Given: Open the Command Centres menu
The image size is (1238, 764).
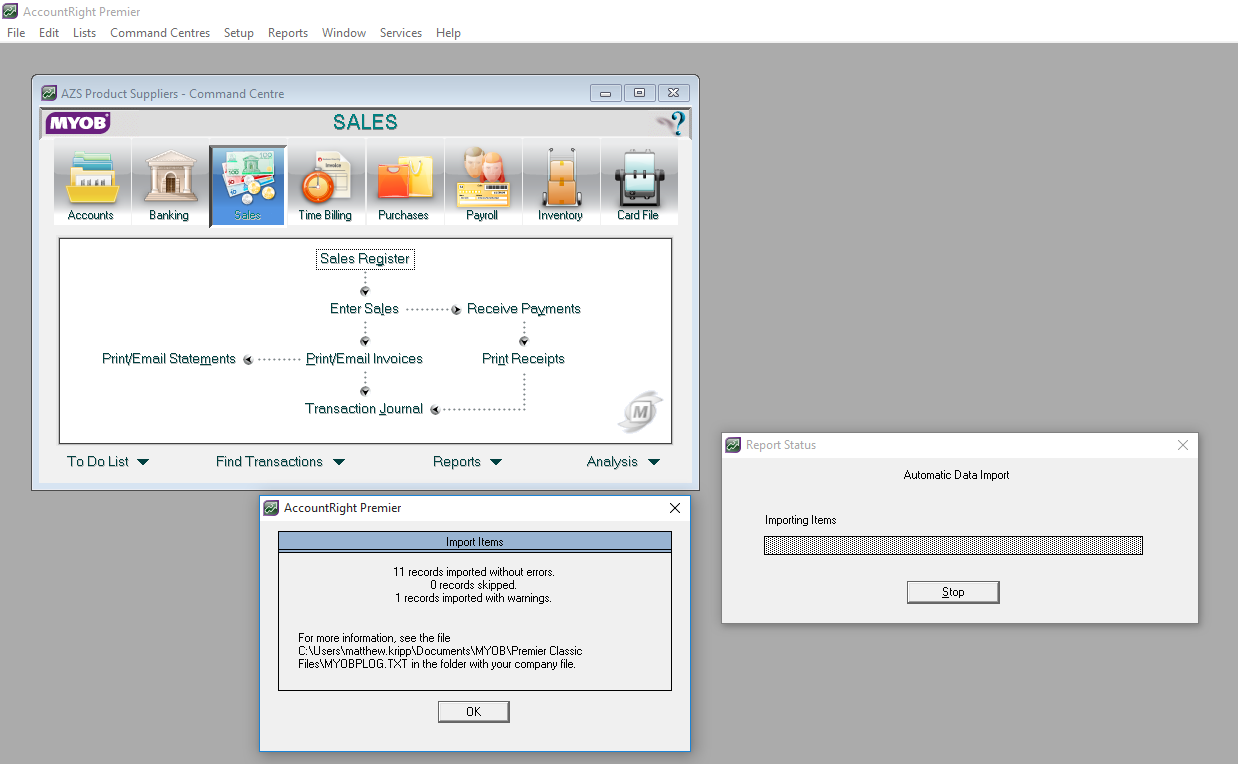Looking at the screenshot, I should (160, 33).
